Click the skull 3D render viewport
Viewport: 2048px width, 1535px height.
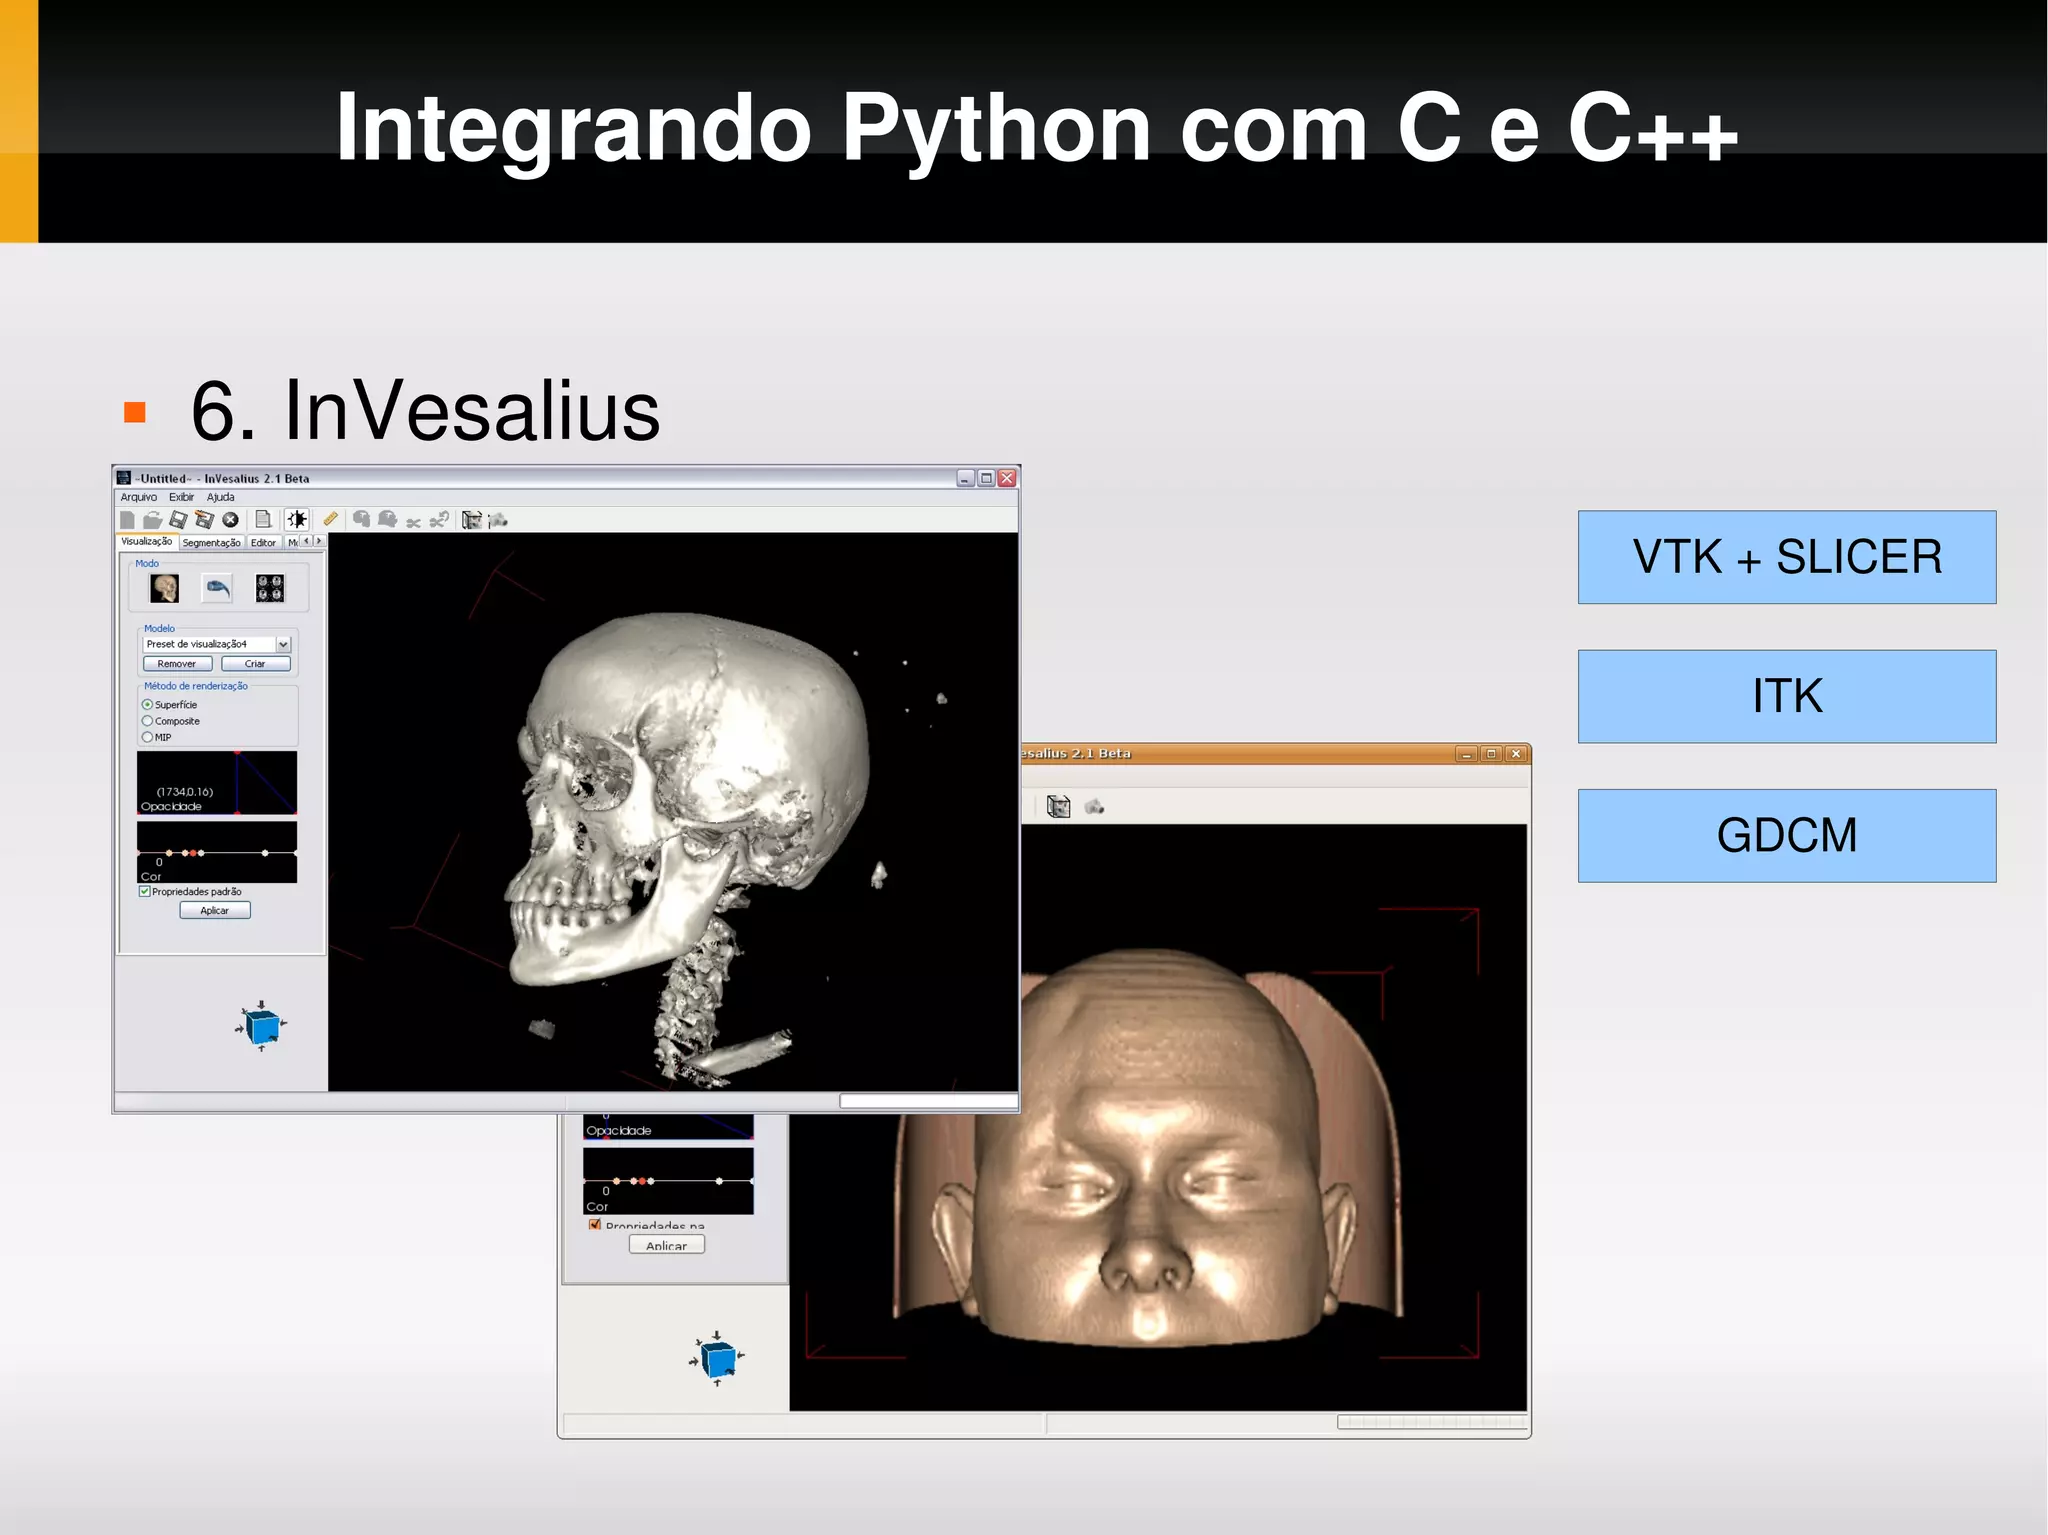point(673,812)
